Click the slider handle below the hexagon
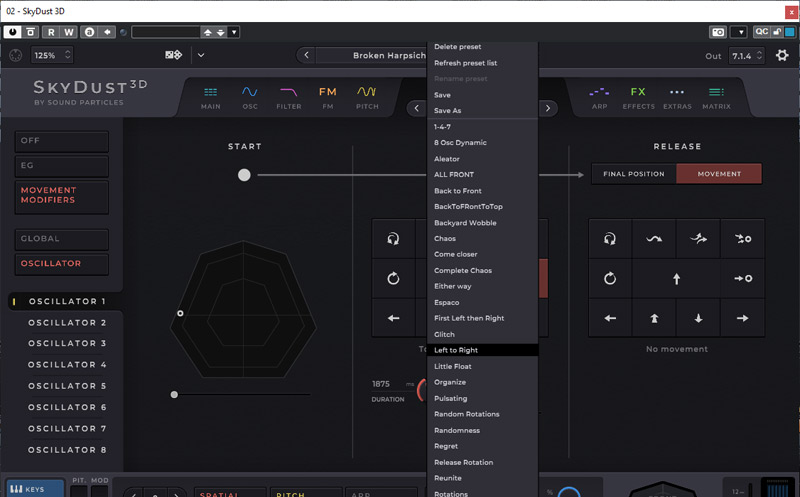The image size is (800, 497). point(174,394)
